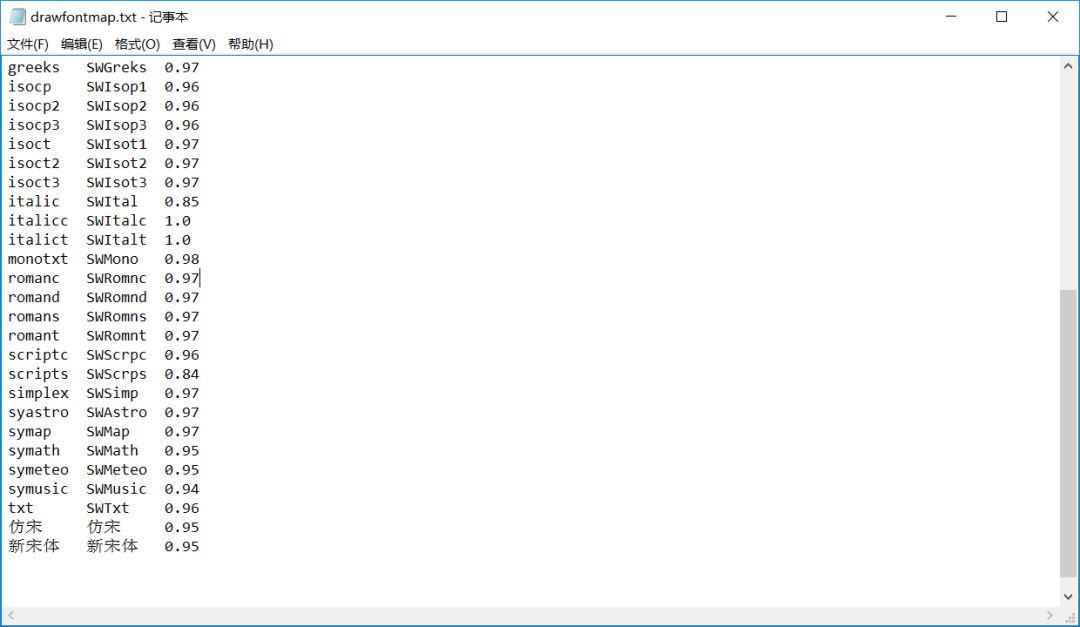
Task: Click the txt SWTxt 0.96 line
Action: pos(100,508)
